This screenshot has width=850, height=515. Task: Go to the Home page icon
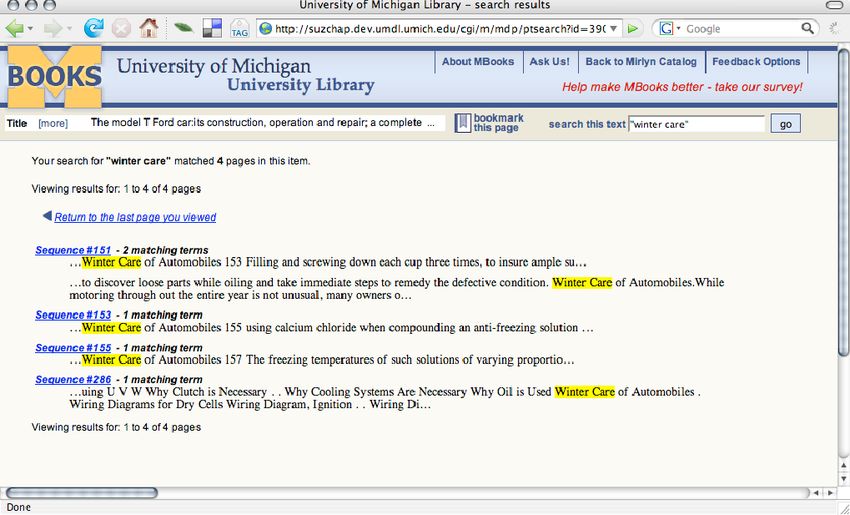[149, 28]
